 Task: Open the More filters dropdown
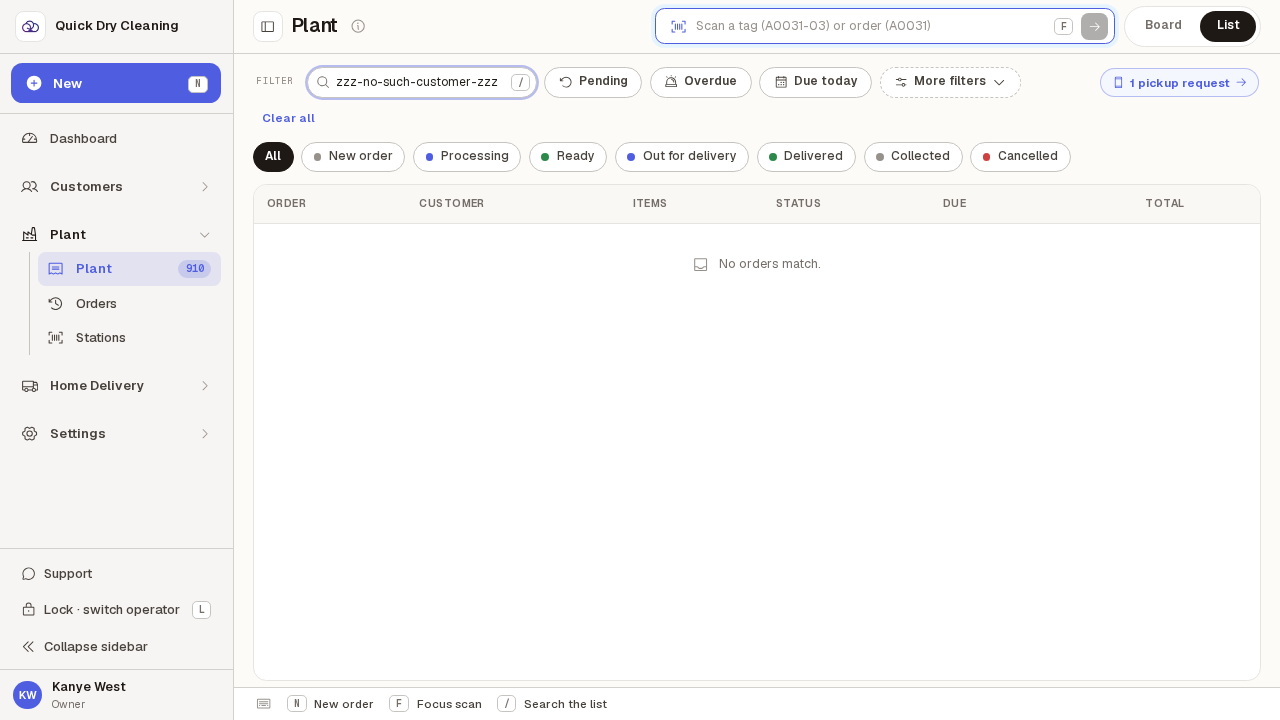(x=950, y=82)
